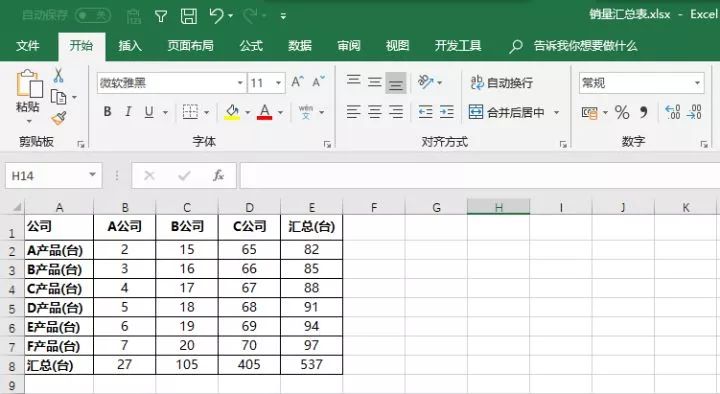The image size is (720, 394).
Task: Click the phonetic guide wén icon
Action: [x=306, y=112]
